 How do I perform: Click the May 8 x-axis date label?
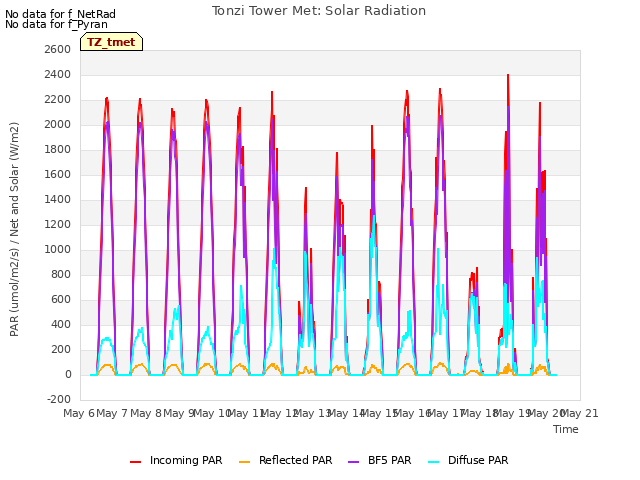146,413
